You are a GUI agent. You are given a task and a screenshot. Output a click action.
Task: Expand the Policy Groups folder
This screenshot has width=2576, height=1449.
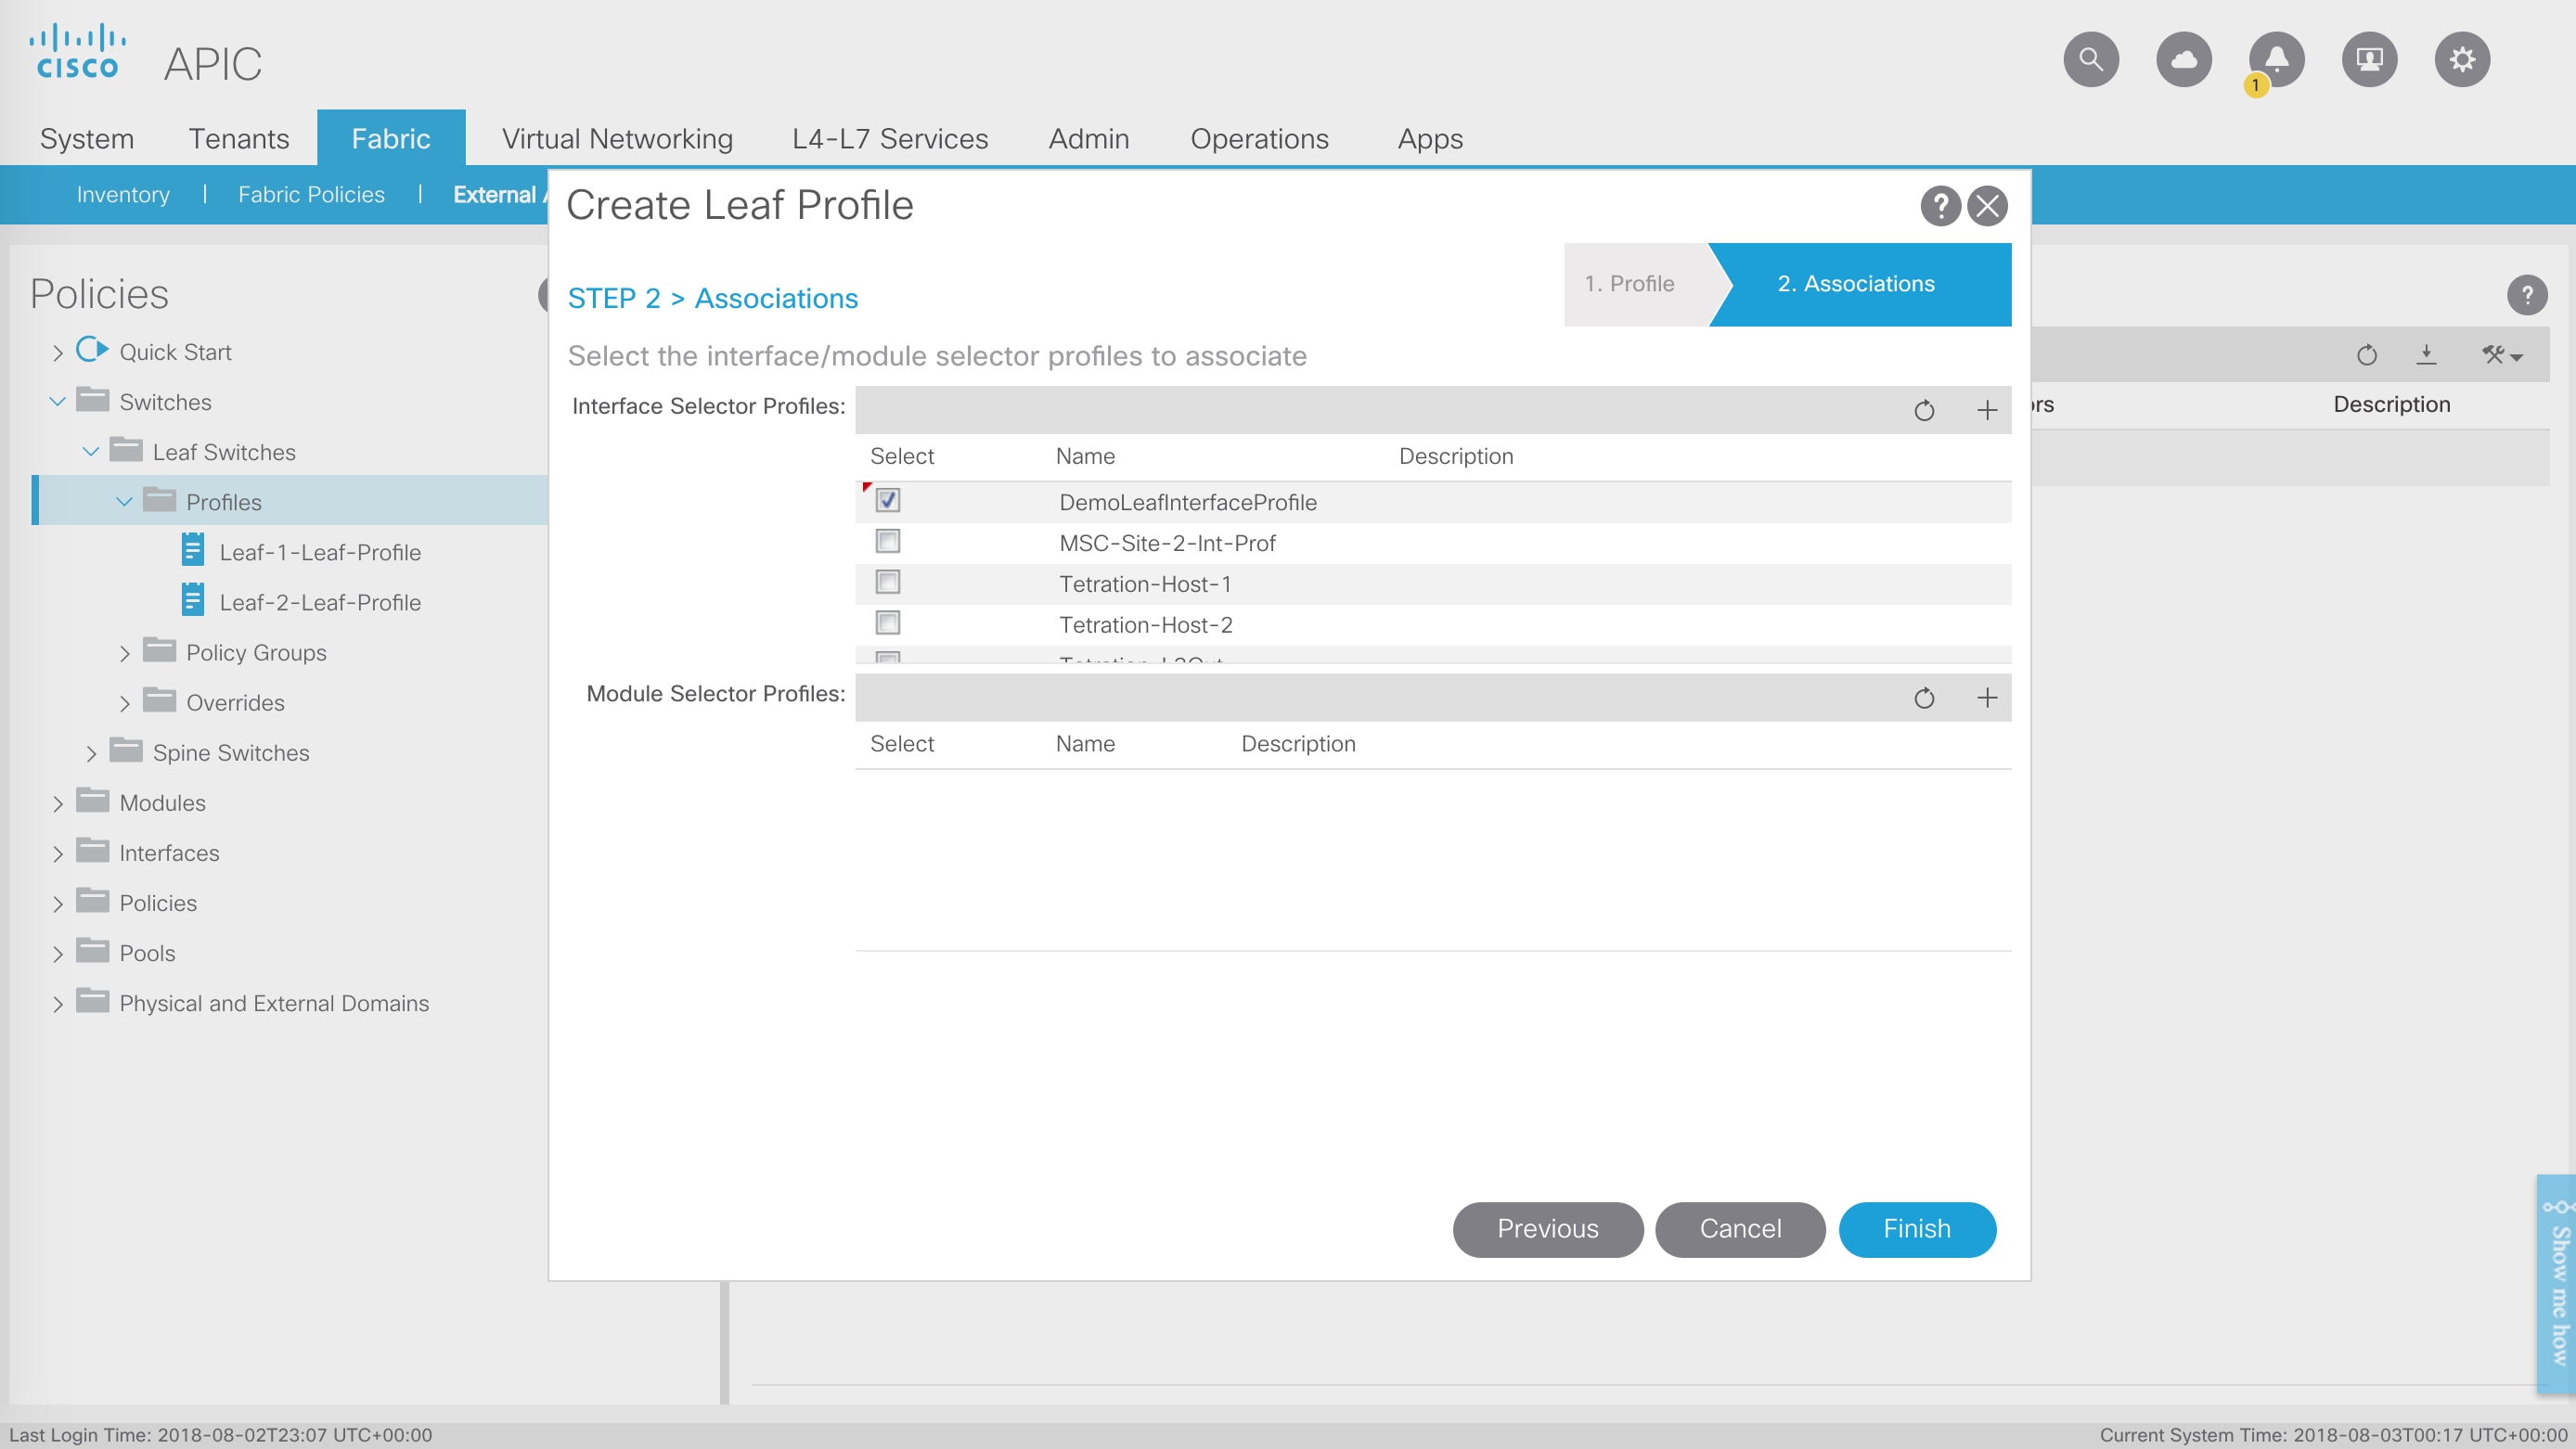point(125,654)
